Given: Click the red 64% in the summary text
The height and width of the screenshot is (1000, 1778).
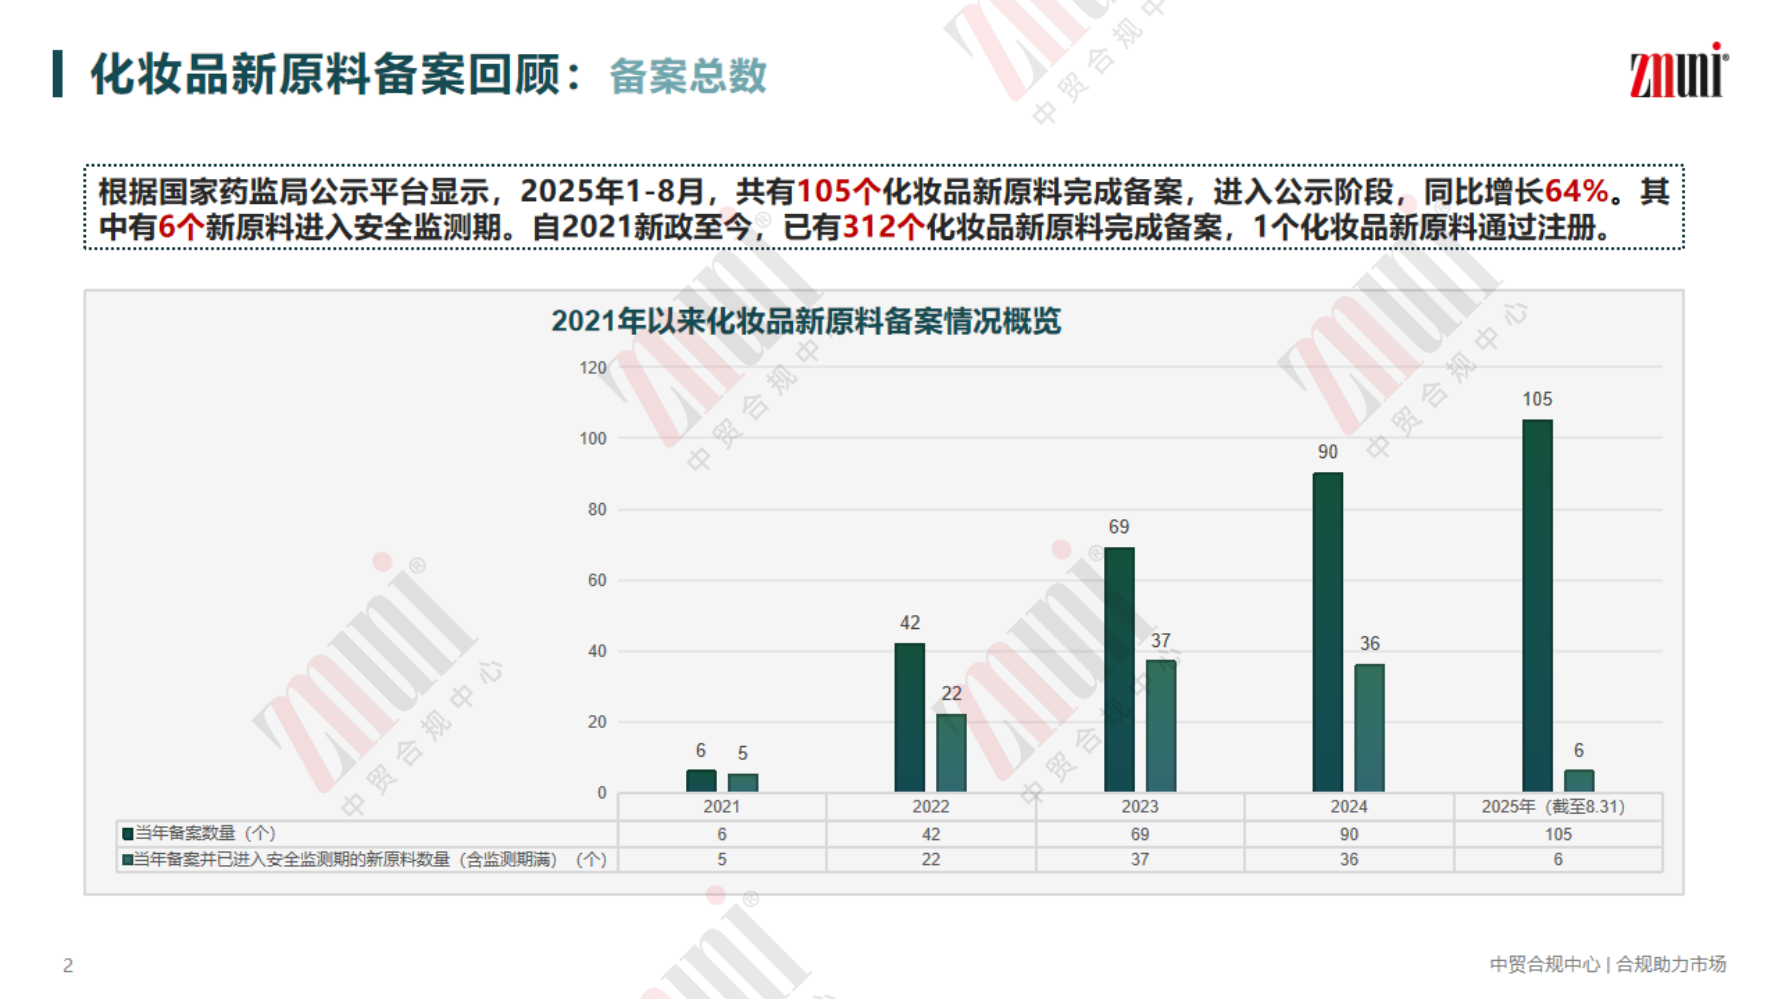Looking at the screenshot, I should pyautogui.click(x=1577, y=191).
